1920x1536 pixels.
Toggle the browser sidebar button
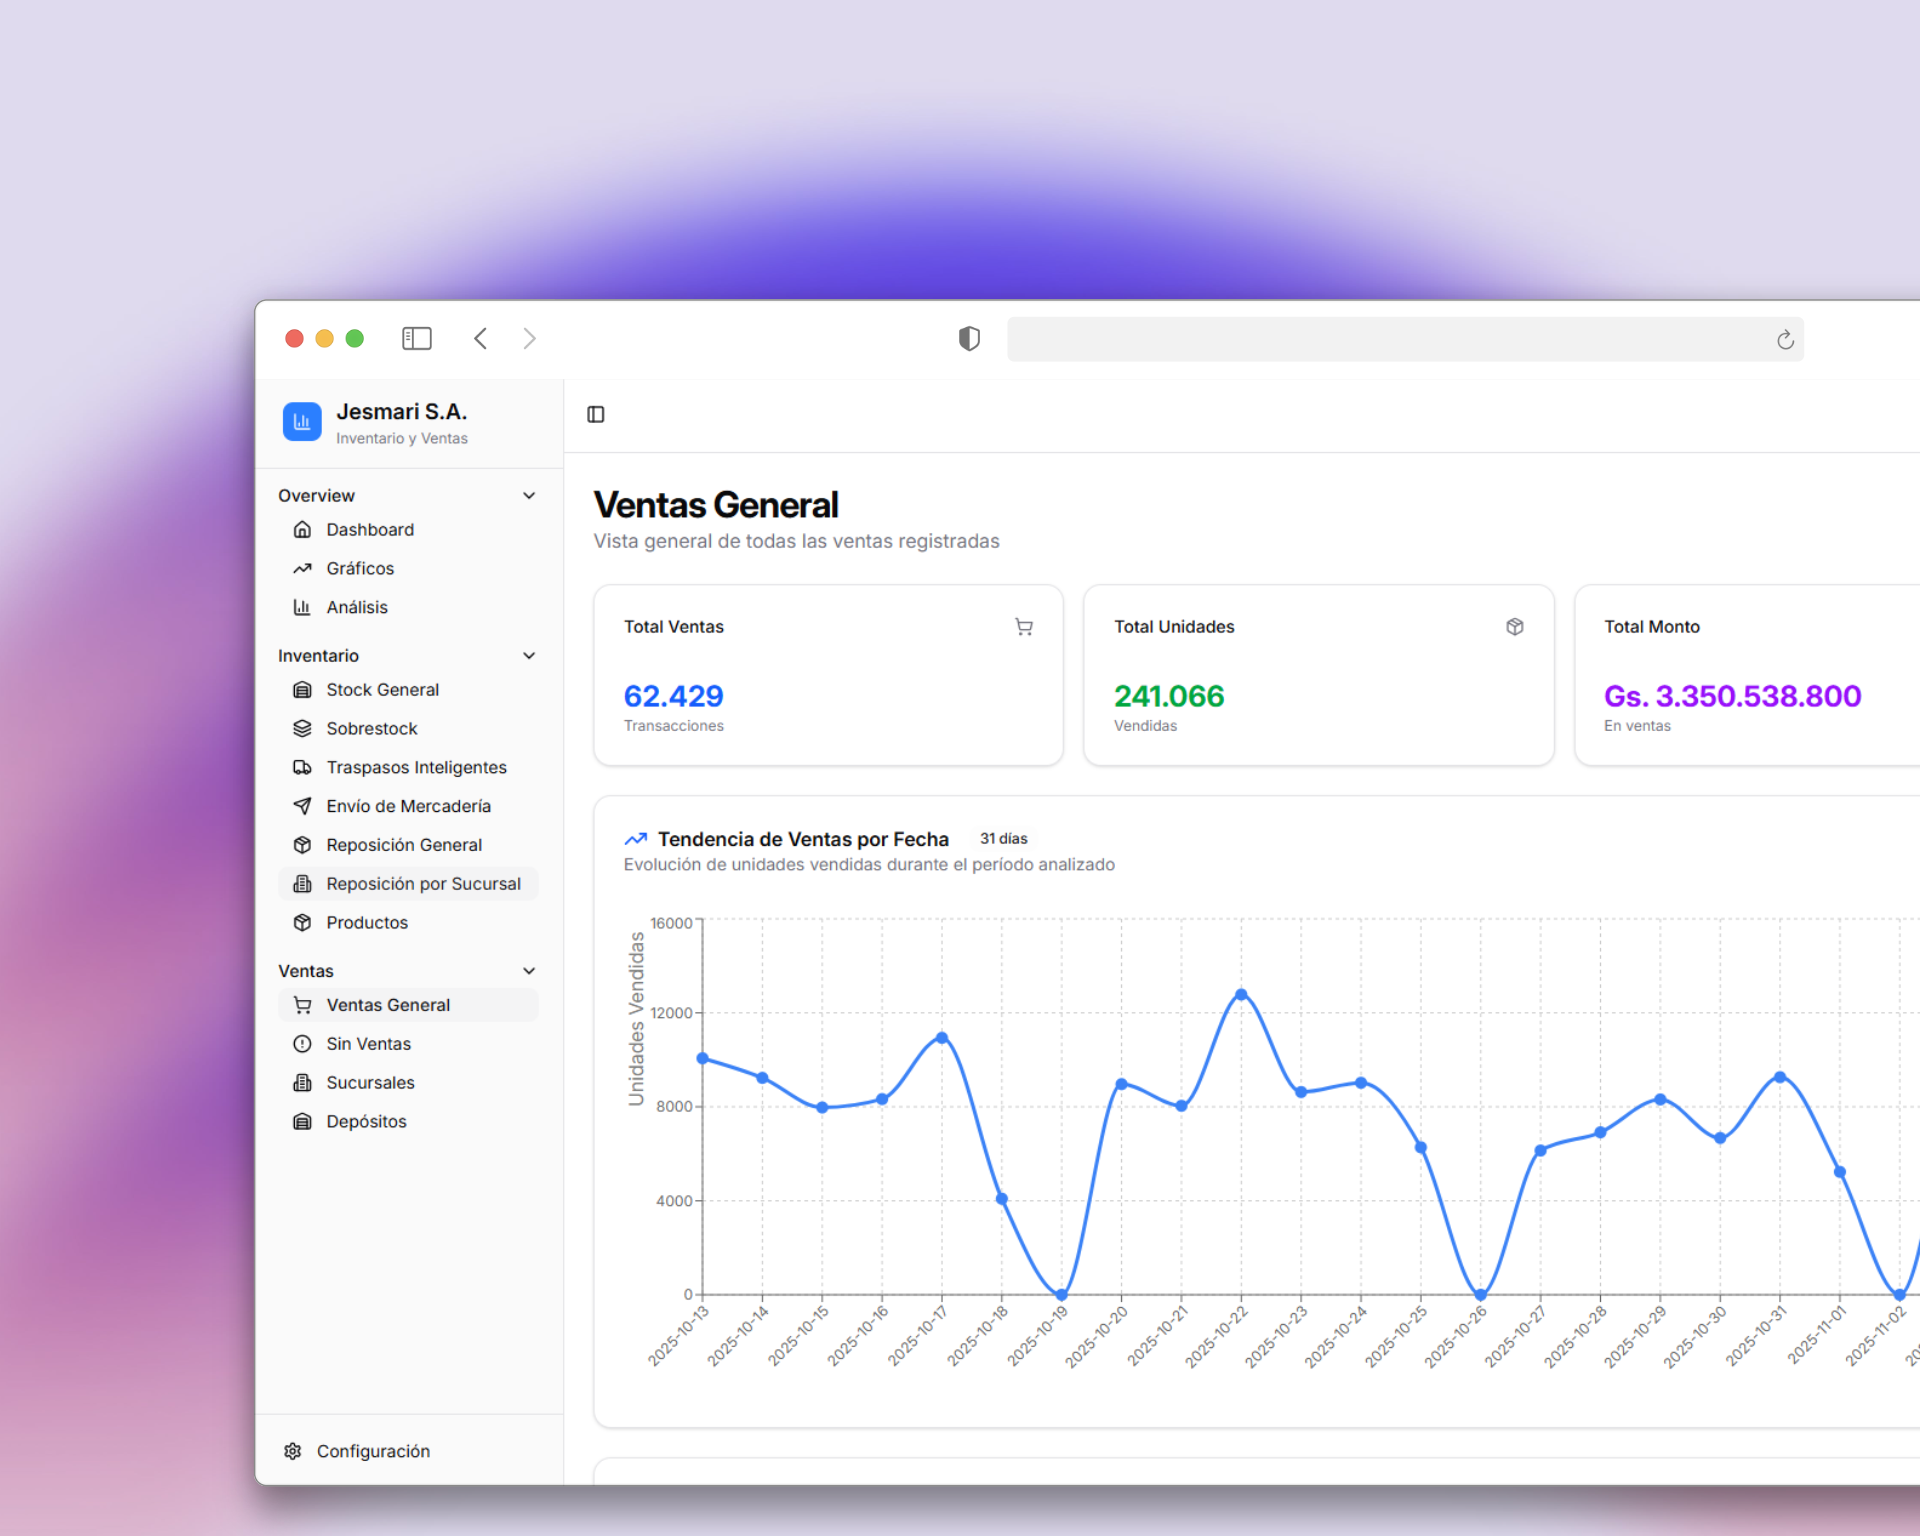coord(416,339)
